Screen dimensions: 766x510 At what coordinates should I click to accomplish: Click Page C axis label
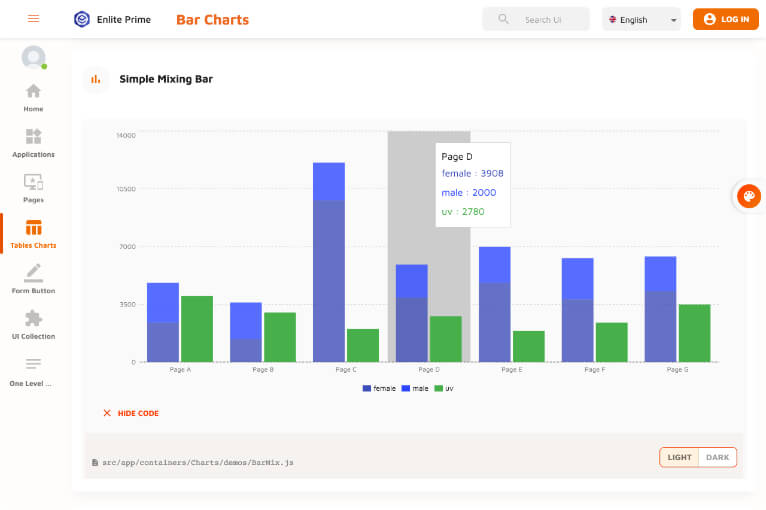346,370
